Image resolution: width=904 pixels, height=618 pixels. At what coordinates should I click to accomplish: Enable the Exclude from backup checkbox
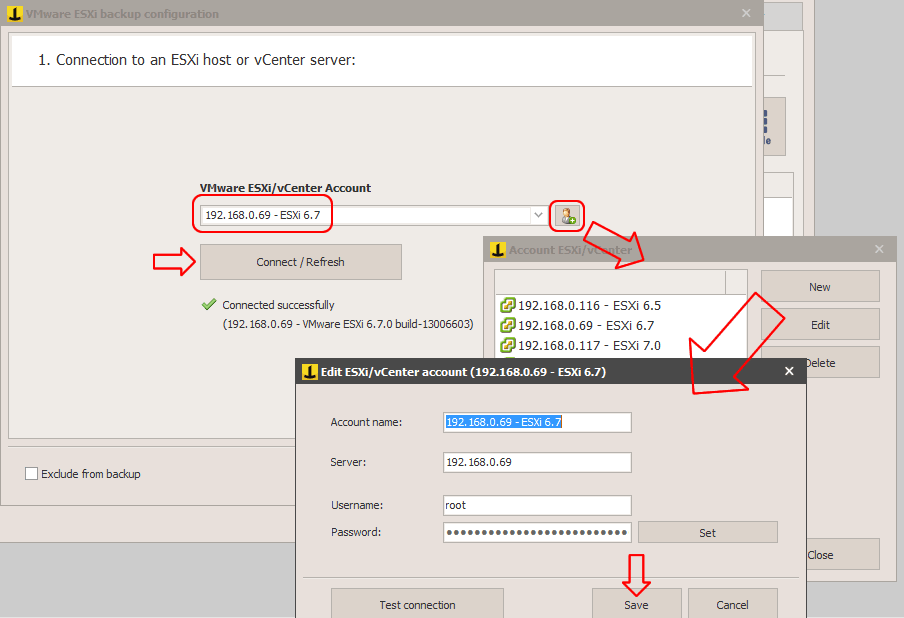pyautogui.click(x=32, y=474)
